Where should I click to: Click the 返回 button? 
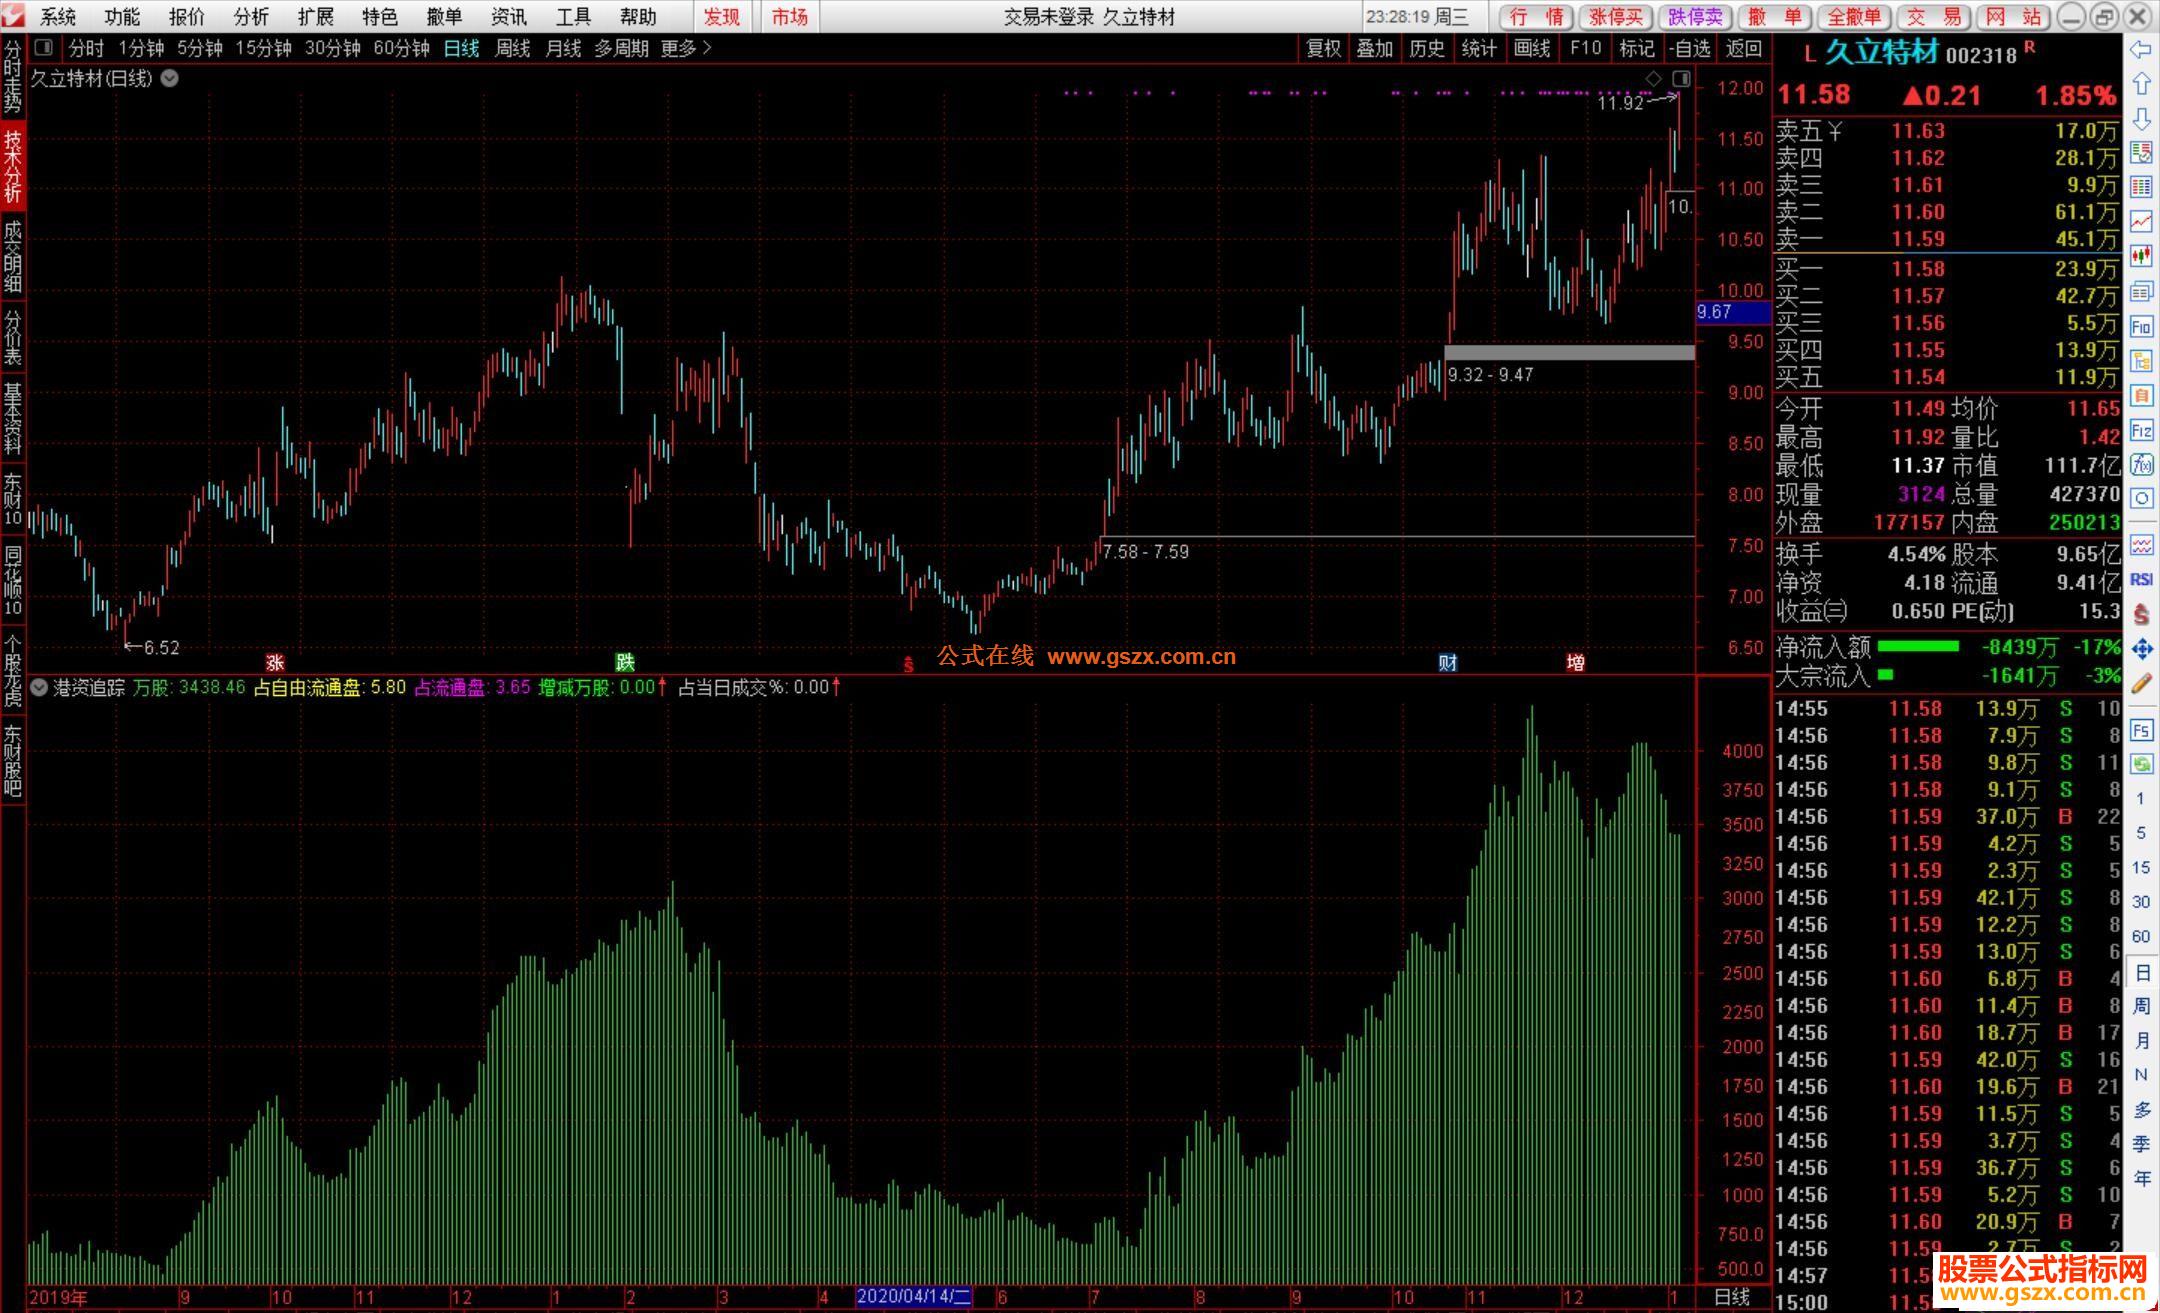click(1744, 48)
